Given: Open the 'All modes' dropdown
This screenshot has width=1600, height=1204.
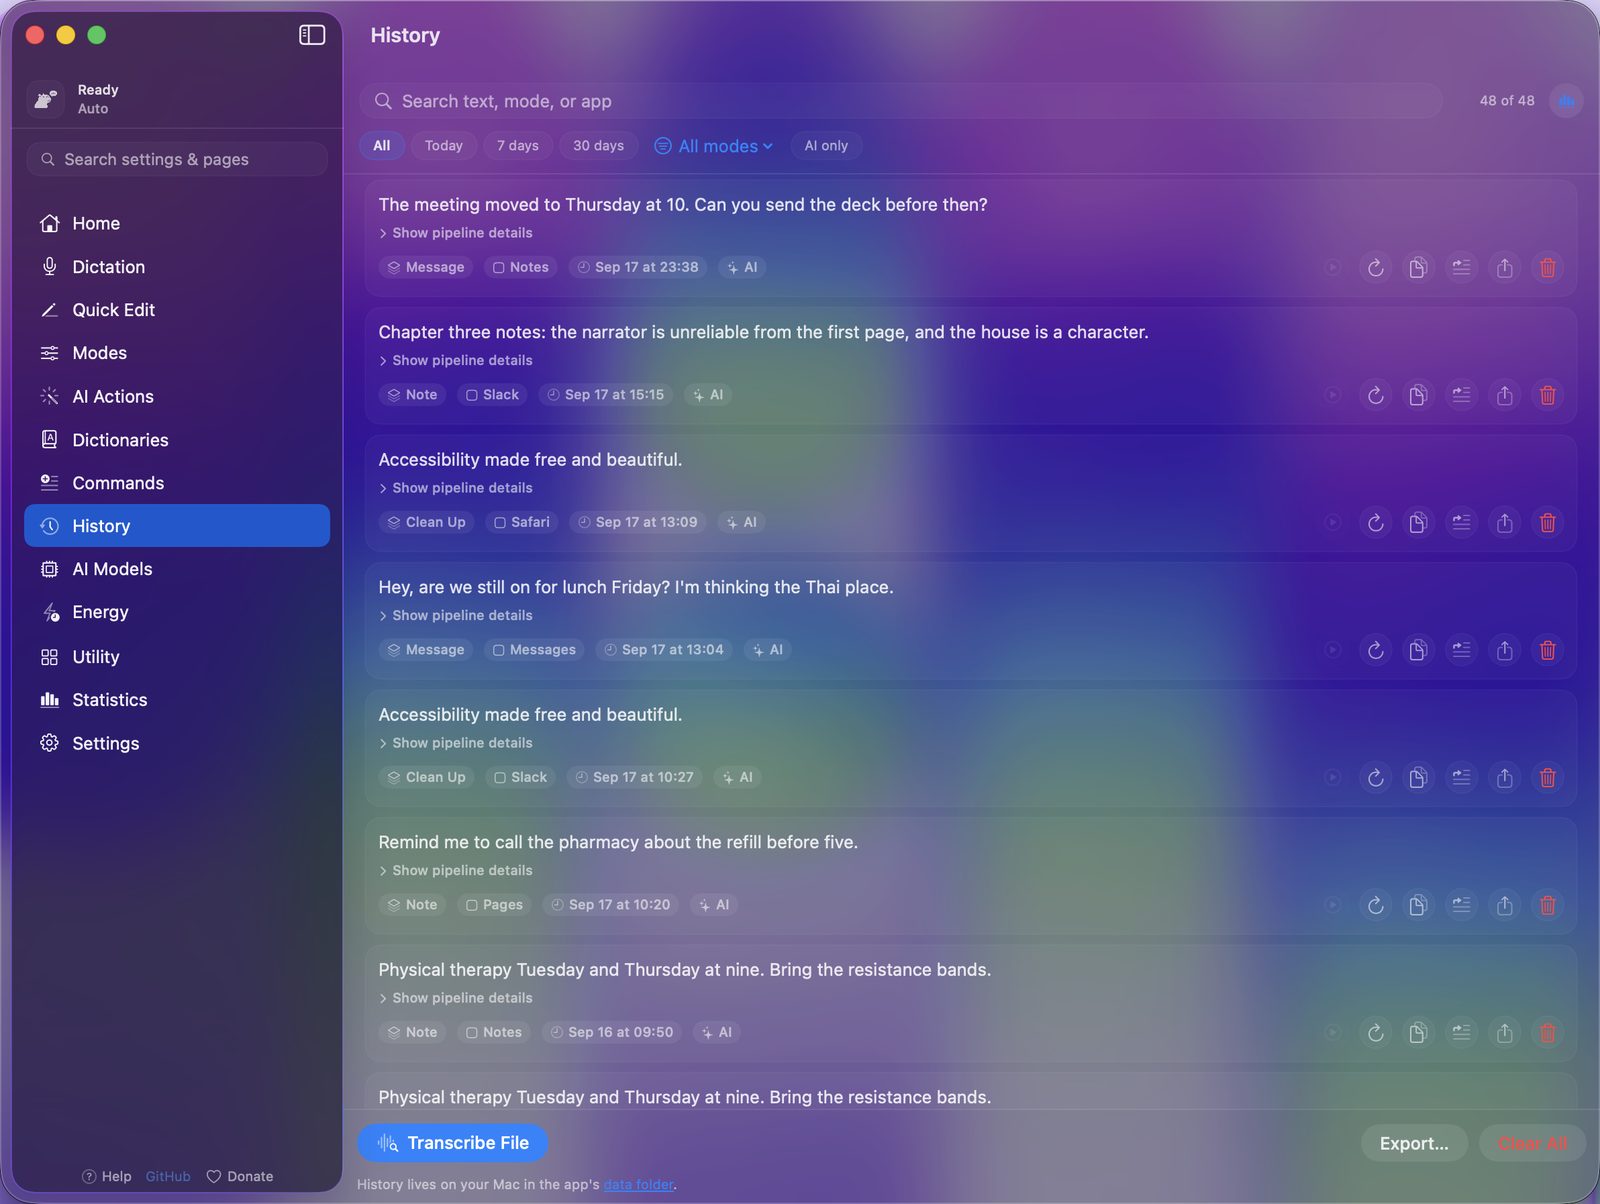Looking at the screenshot, I should click(714, 146).
